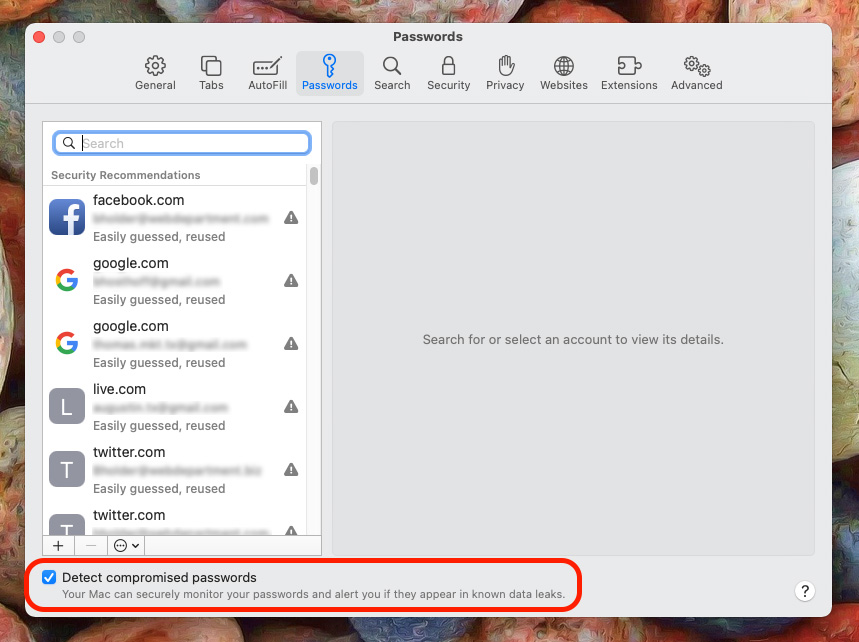Add a new password with plus button
859x642 pixels.
(x=58, y=546)
